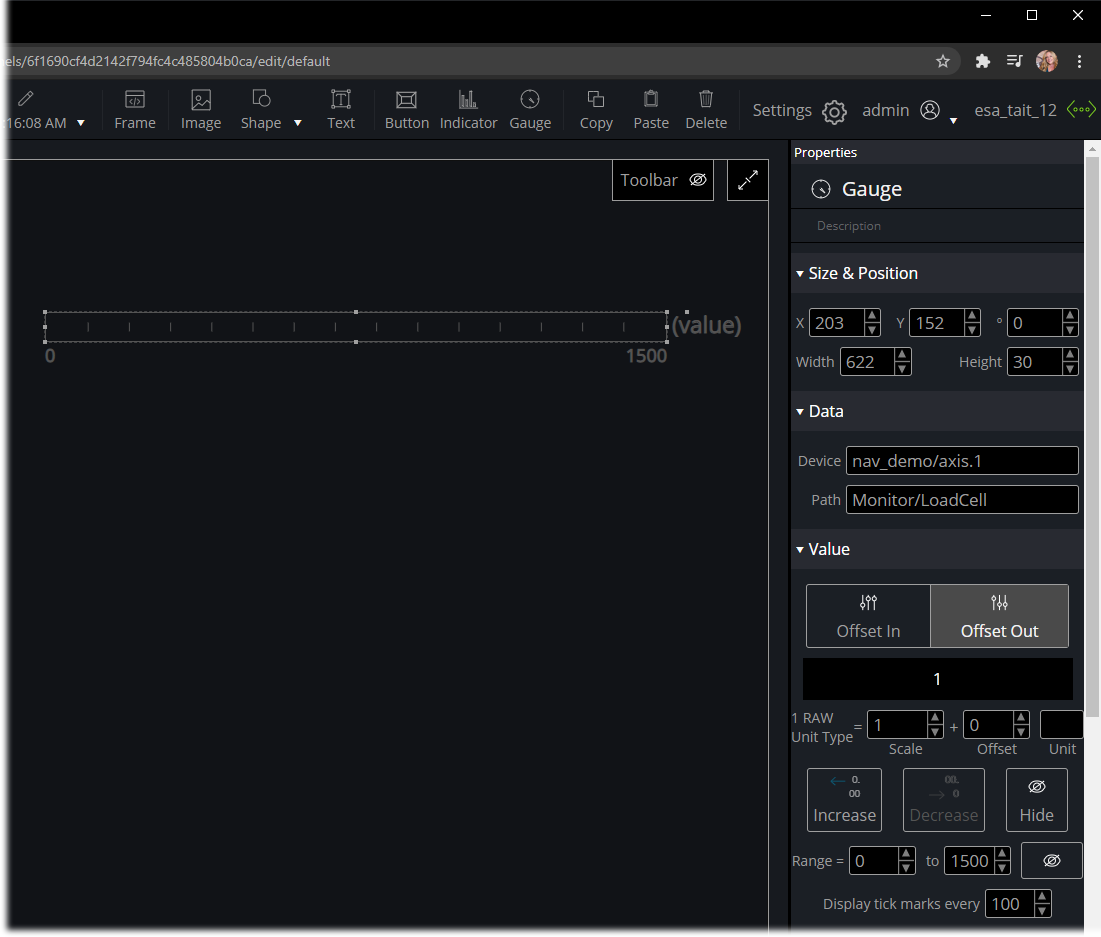The height and width of the screenshot is (937, 1101).
Task: Select the gauge bar on the canvas
Action: 356,327
